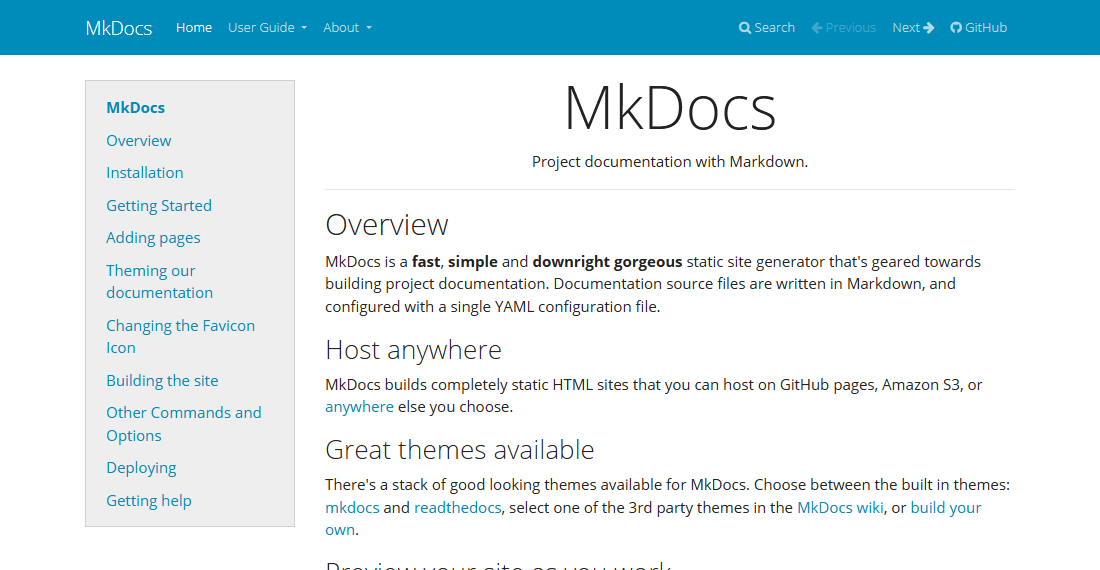Image resolution: width=1100 pixels, height=570 pixels.
Task: Jump to Overview in sidebar
Action: pyautogui.click(x=139, y=140)
